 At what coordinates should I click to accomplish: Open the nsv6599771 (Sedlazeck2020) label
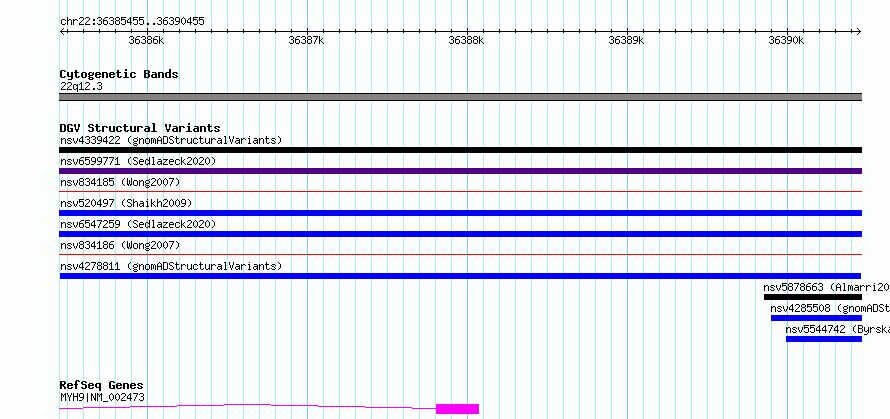pos(138,161)
